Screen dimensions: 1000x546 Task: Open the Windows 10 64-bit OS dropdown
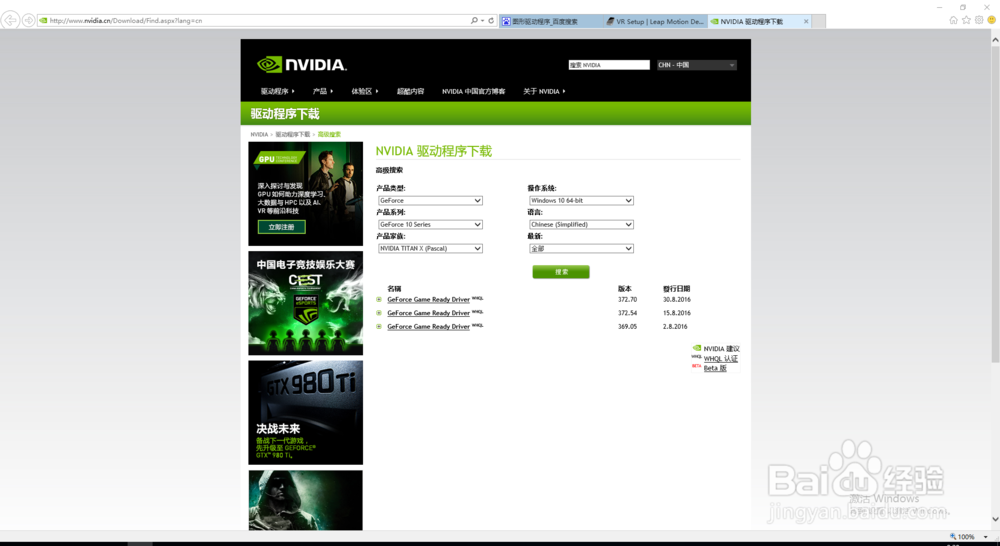pyautogui.click(x=581, y=200)
